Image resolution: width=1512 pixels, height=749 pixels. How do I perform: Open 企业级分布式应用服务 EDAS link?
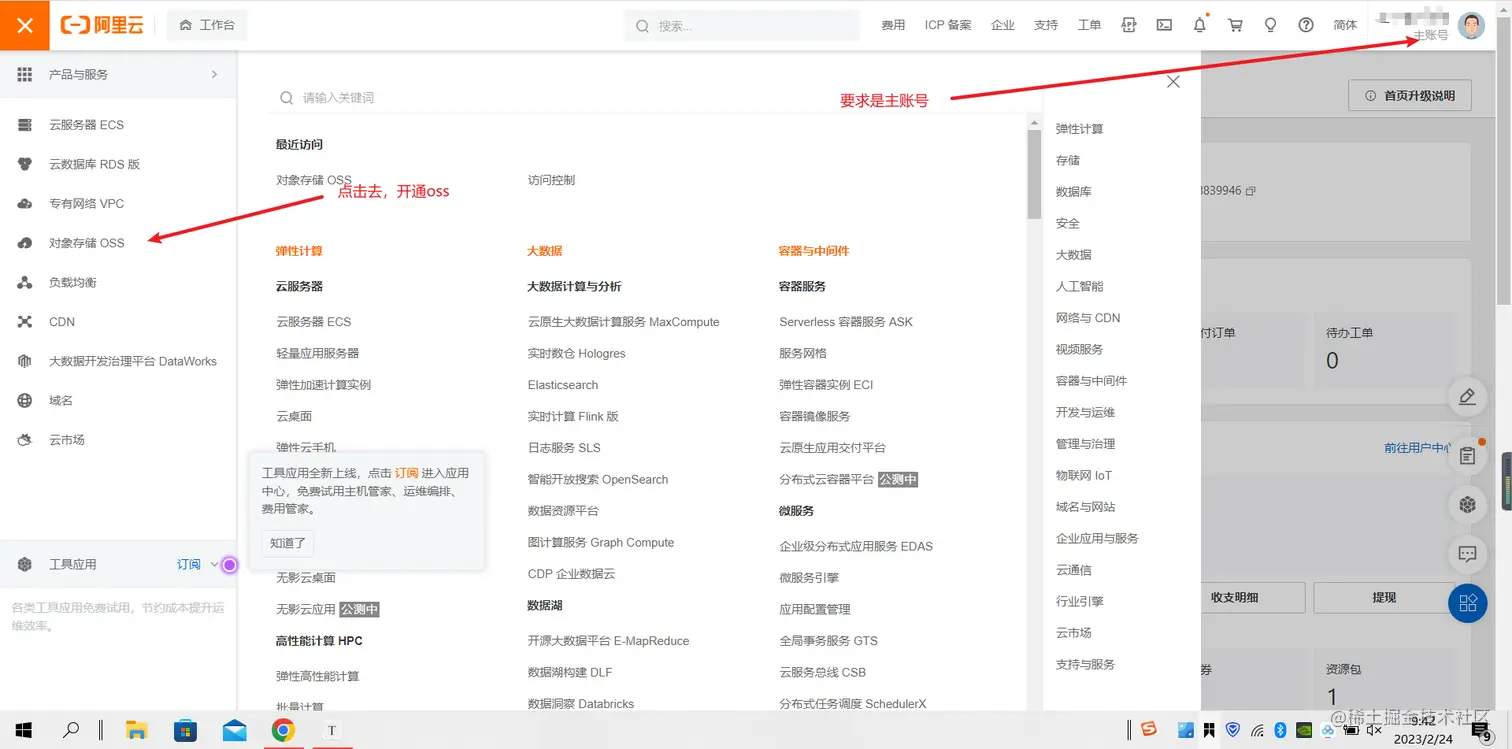point(856,546)
